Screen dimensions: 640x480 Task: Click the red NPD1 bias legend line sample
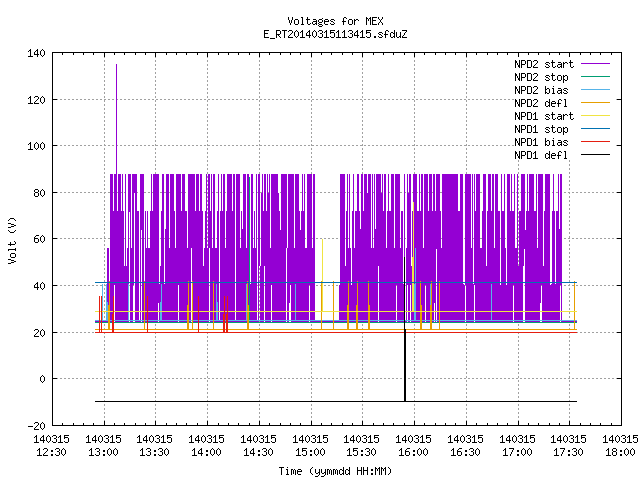[595, 142]
